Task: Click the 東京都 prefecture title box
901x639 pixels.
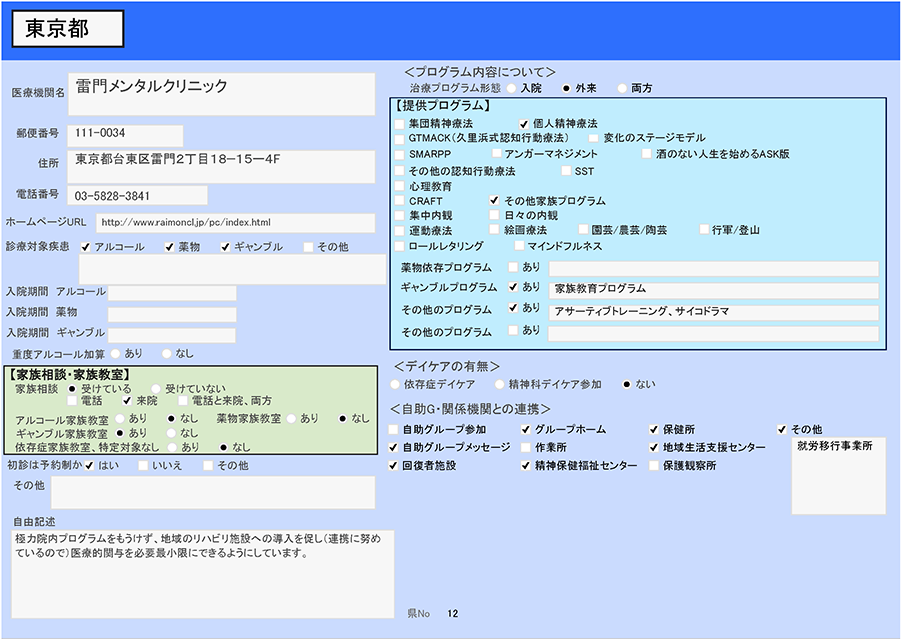Action: 68,30
